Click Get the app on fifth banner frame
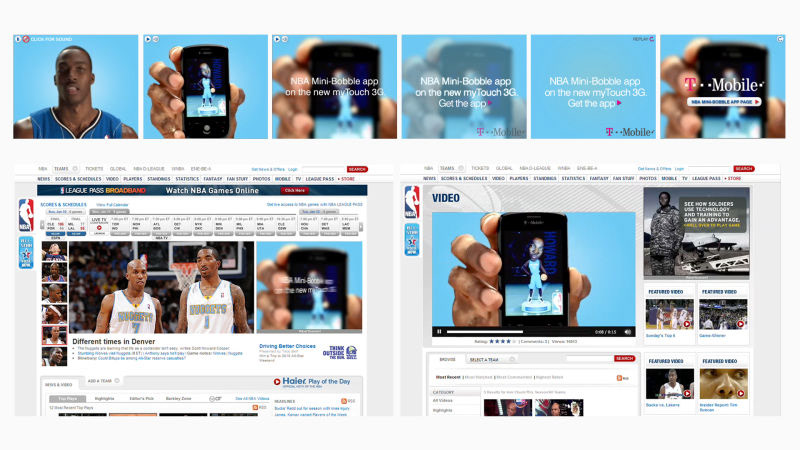Screen dimensions: 800x450 tap(594, 104)
